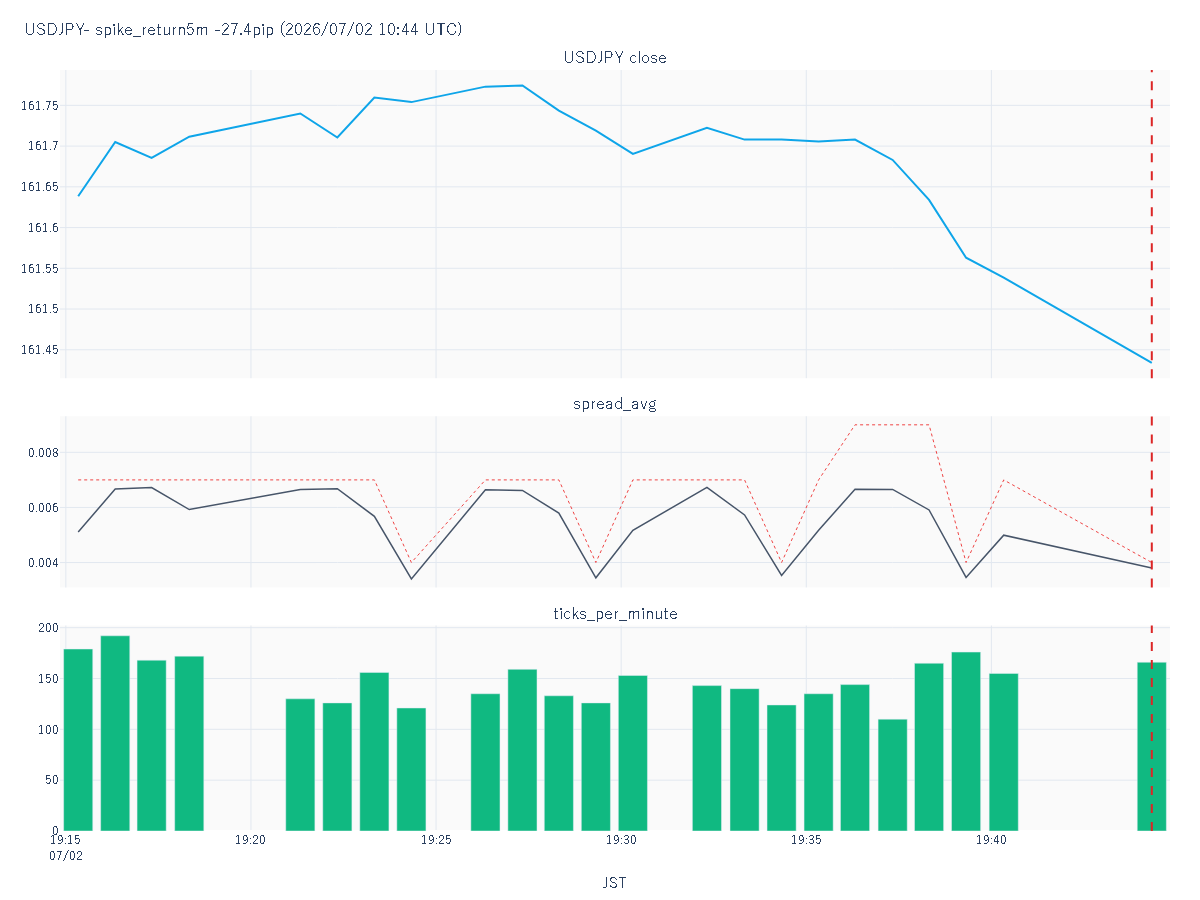Click the red dashed spike line in the price chart
Screen dimensions: 1200x900
tap(1152, 224)
